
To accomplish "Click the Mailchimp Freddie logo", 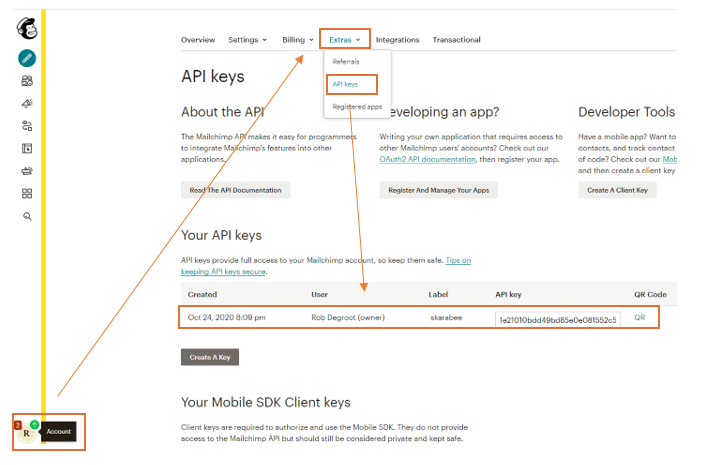I will [27, 29].
